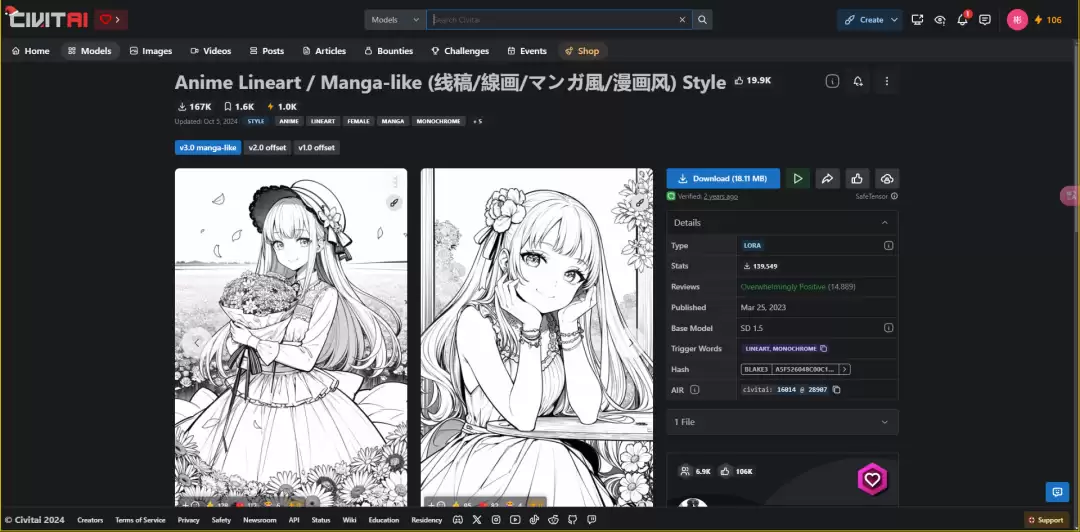
Task: Open the chat messages icon in header
Action: [x=985, y=20]
